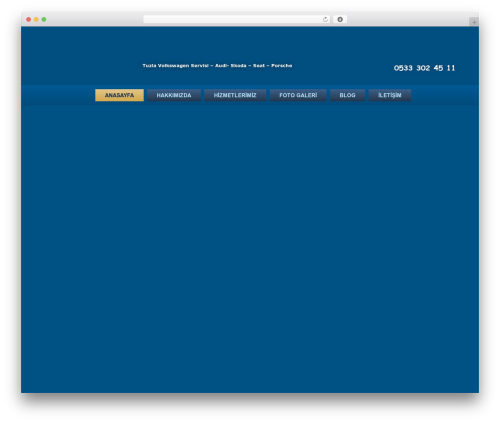Click the 0533 302 45 11 phone number
500x423 pixels.
point(424,68)
